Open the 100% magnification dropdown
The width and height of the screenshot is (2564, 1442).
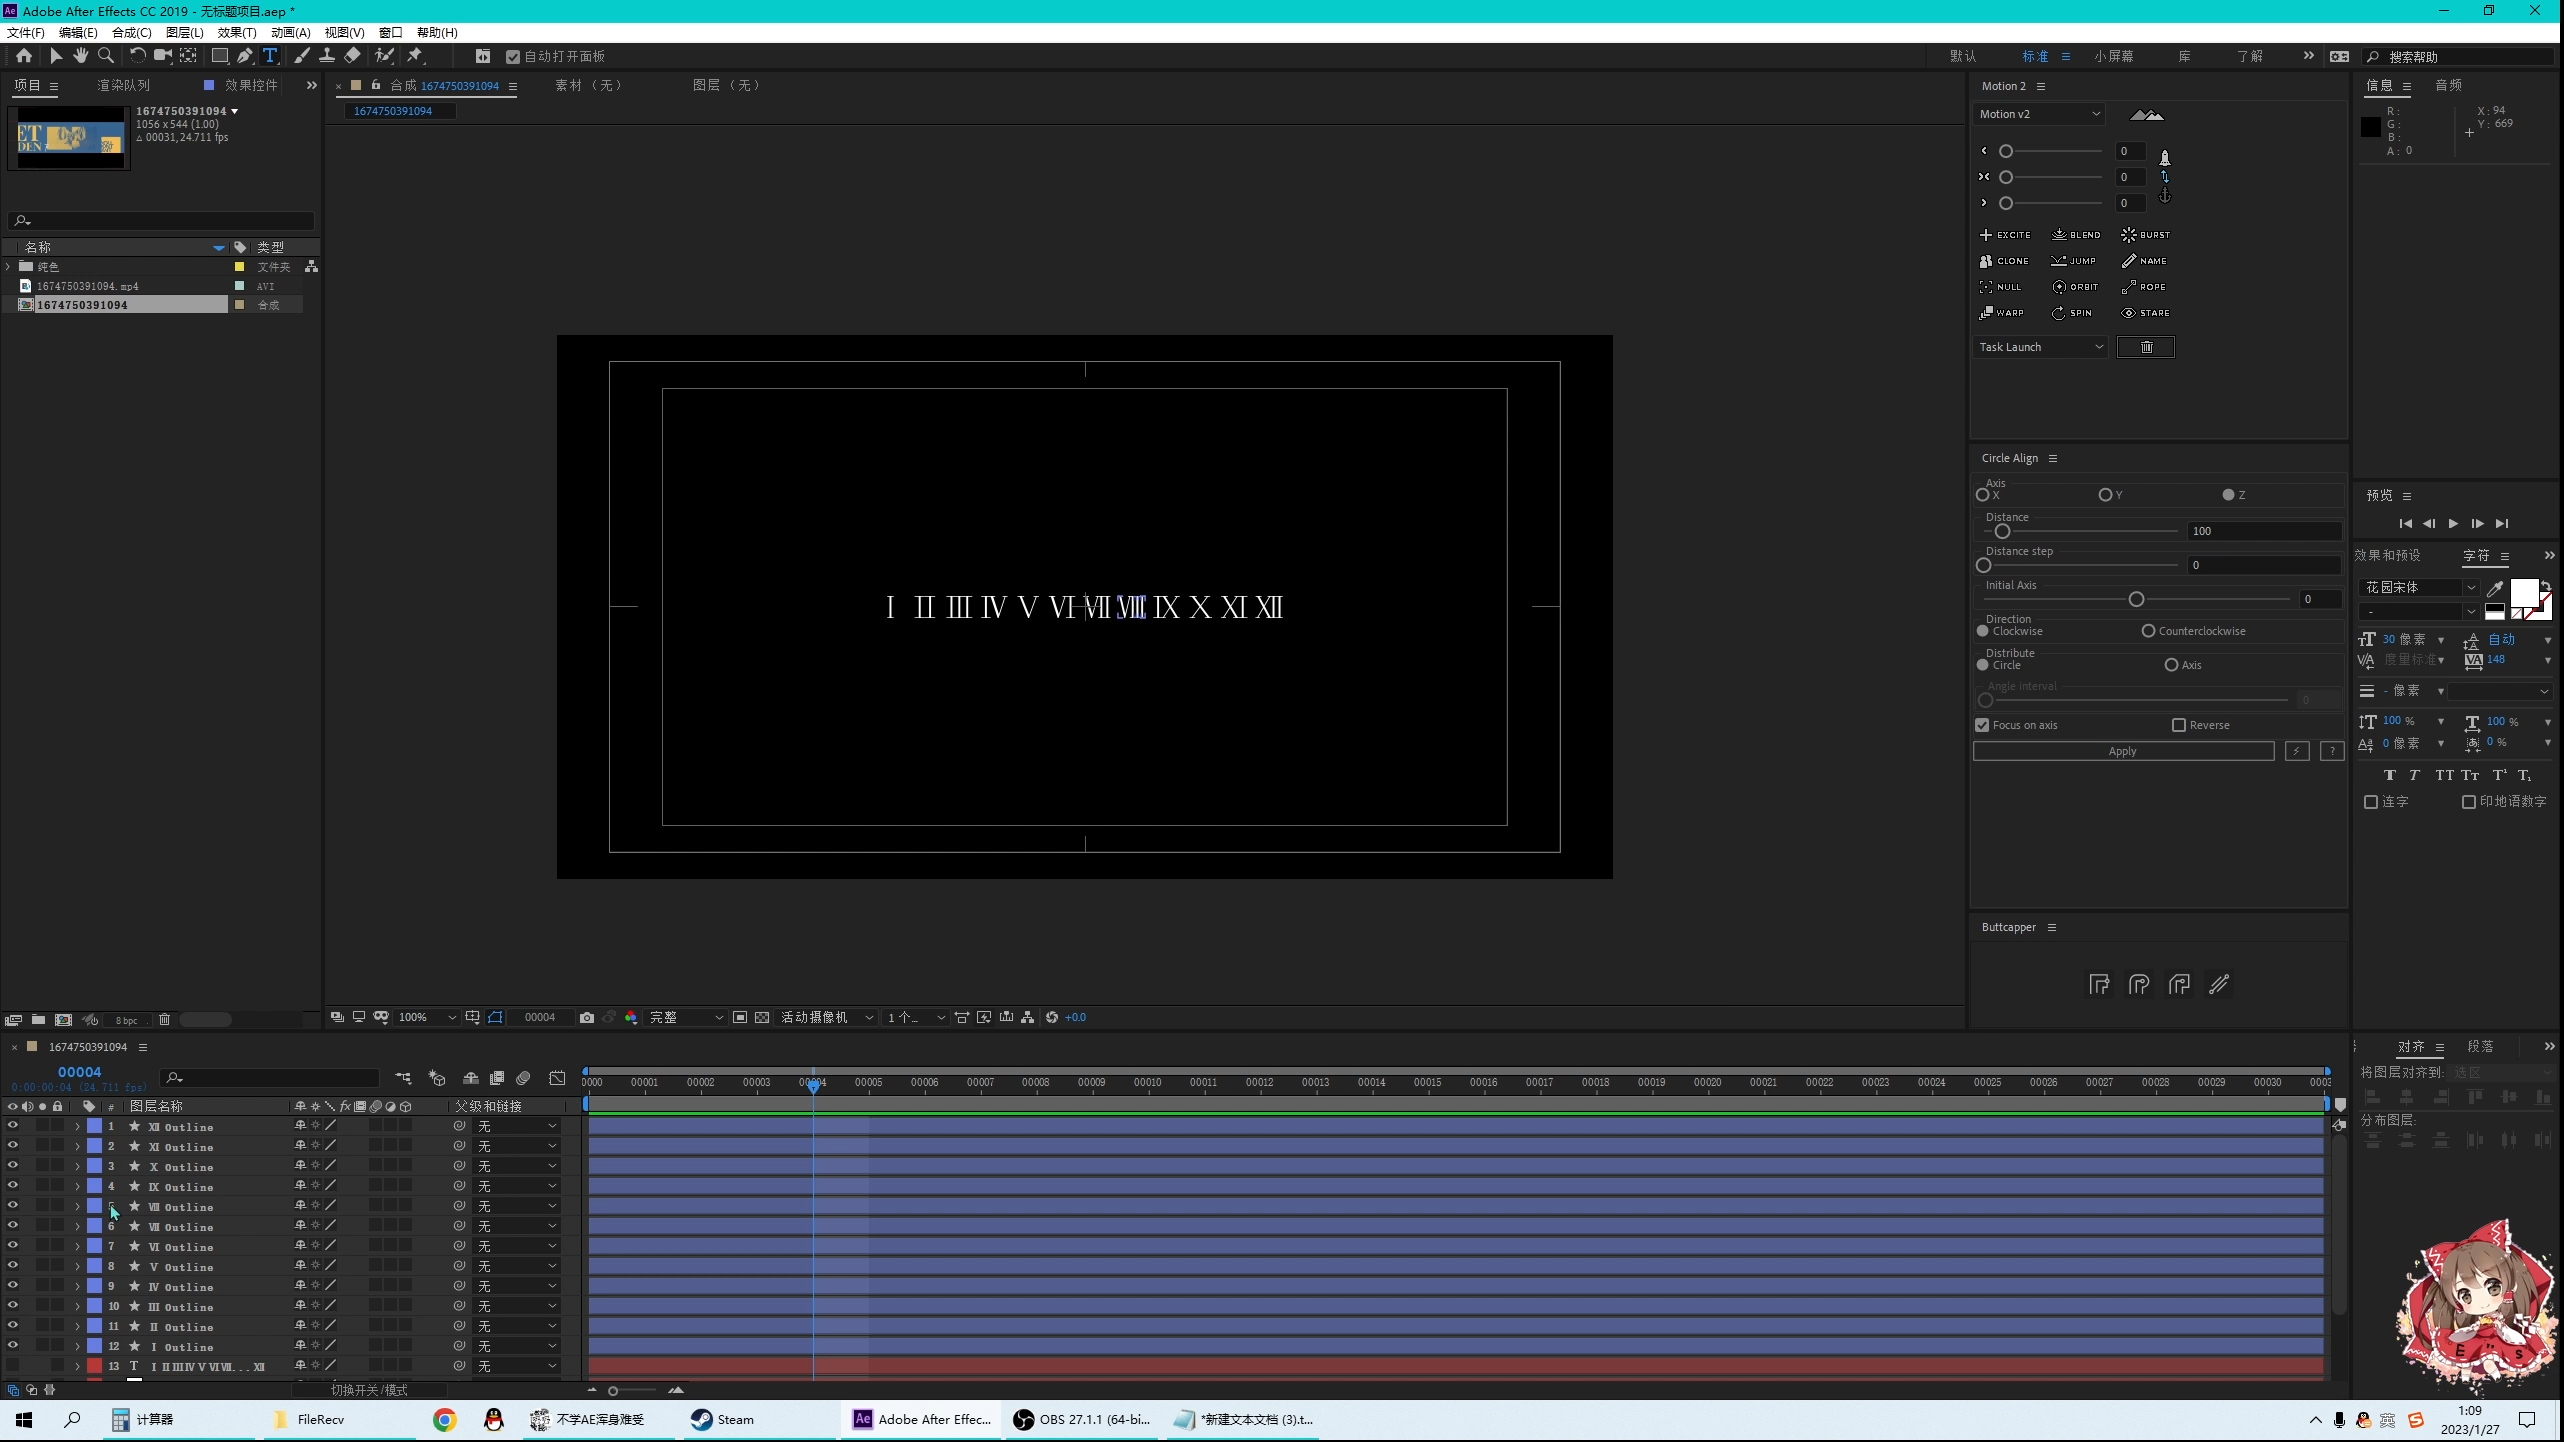coord(427,1017)
